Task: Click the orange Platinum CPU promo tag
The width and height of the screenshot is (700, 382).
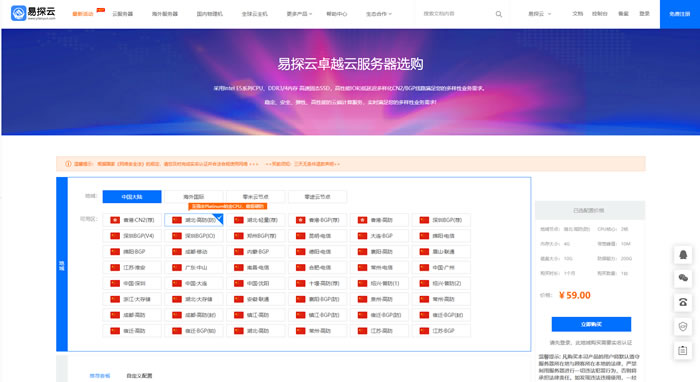Action: (228, 206)
